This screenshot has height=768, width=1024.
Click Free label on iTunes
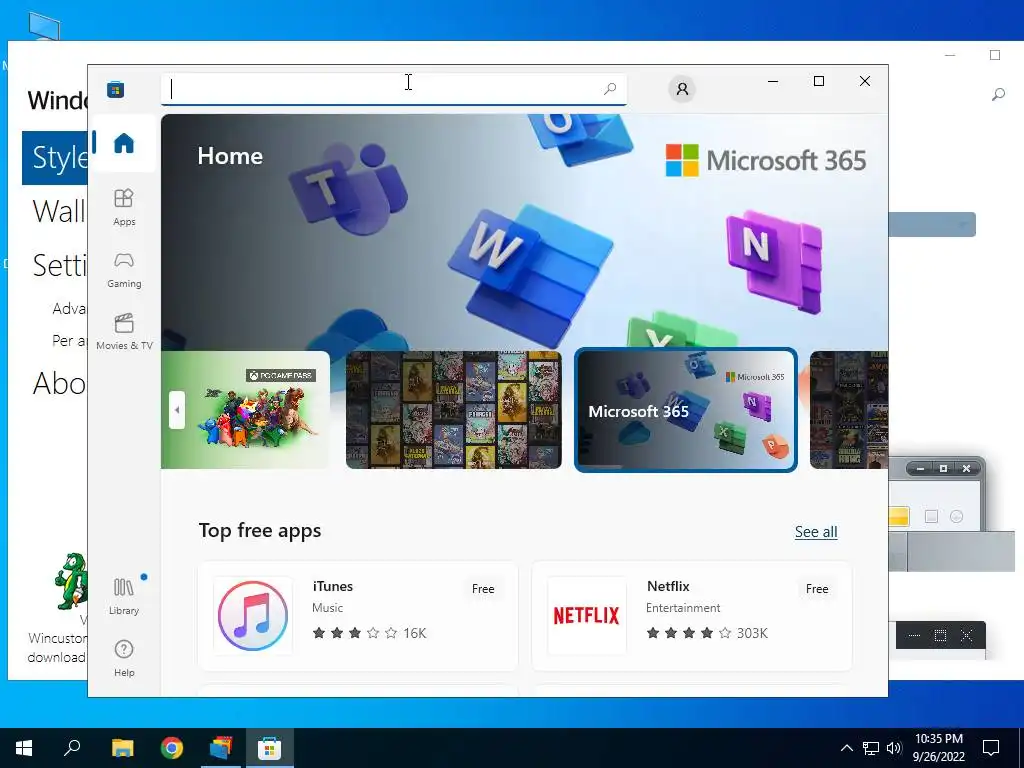pos(483,589)
